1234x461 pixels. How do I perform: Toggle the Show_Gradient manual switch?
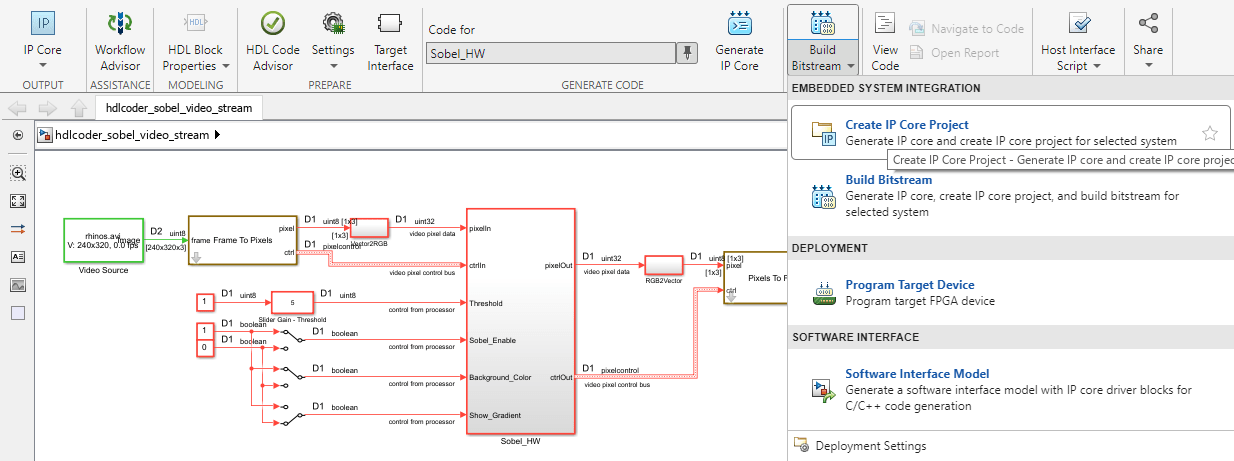tap(290, 414)
